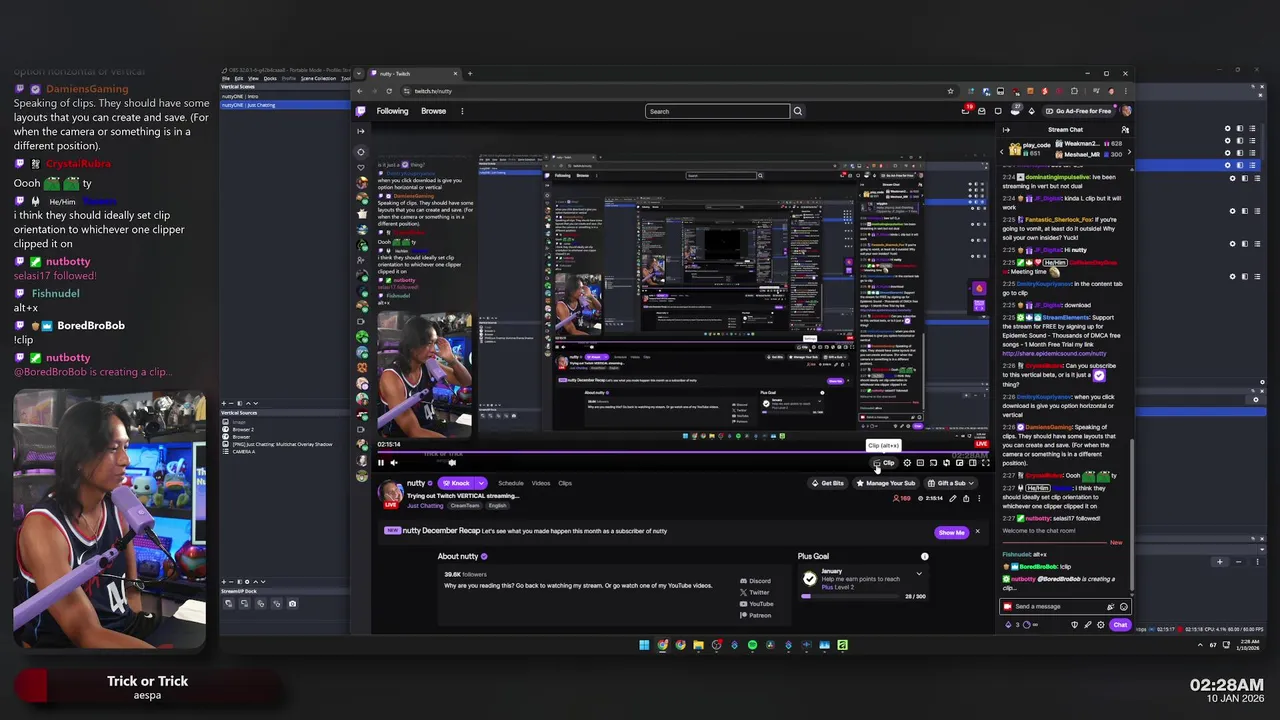Reload the Chrome page
Image resolution: width=1280 pixels, height=720 pixels.
389,91
